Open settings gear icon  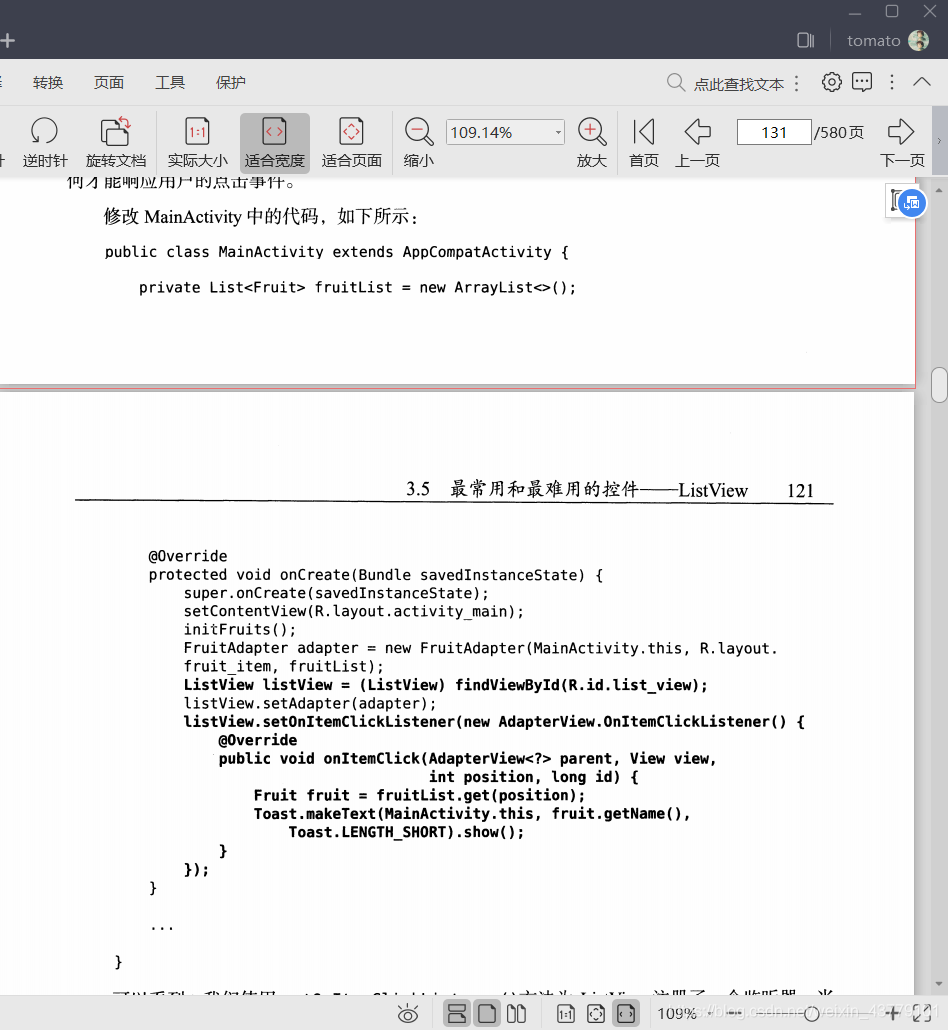pos(831,82)
